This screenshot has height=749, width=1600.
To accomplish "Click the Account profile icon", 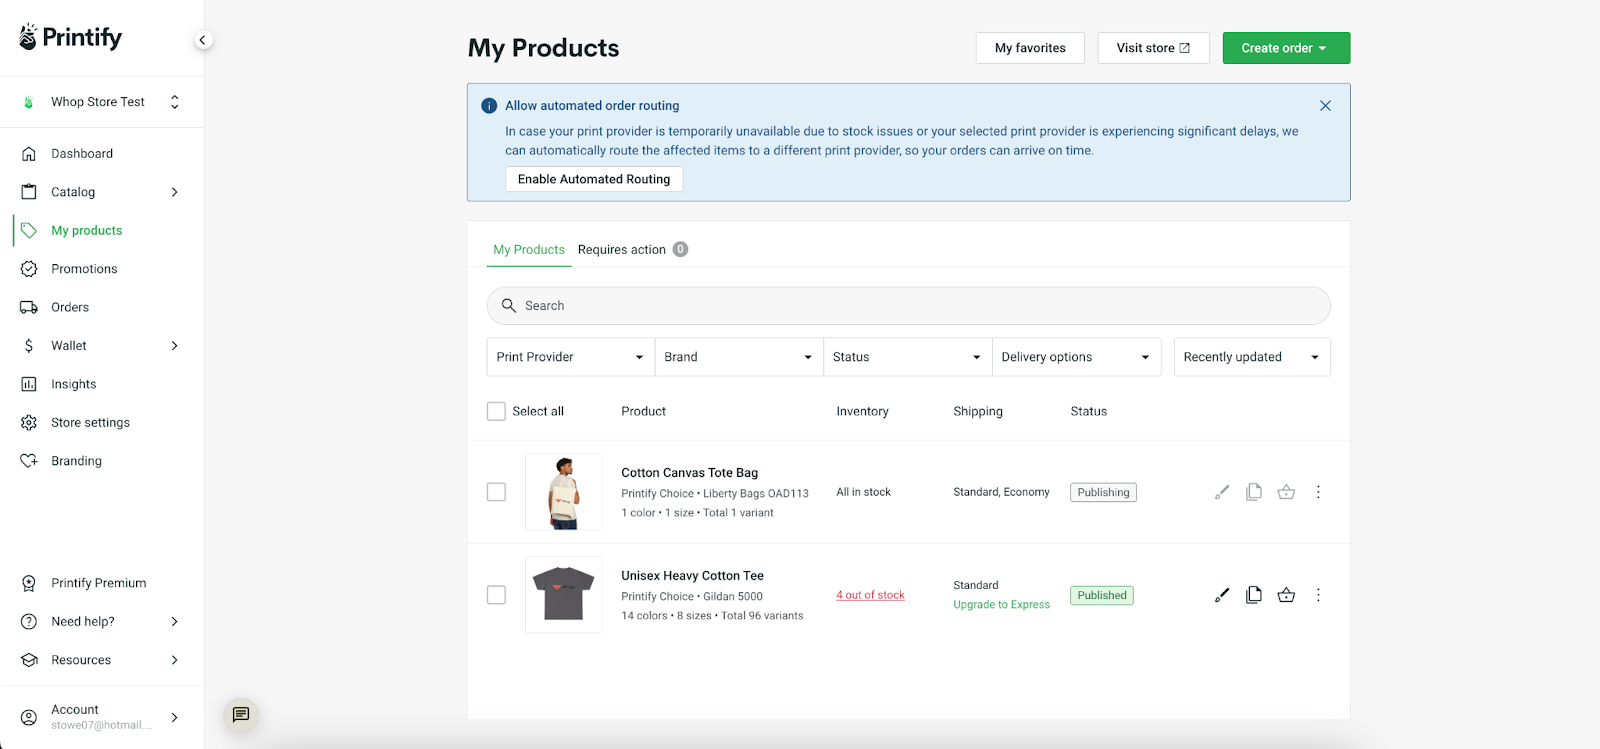I will click(29, 717).
